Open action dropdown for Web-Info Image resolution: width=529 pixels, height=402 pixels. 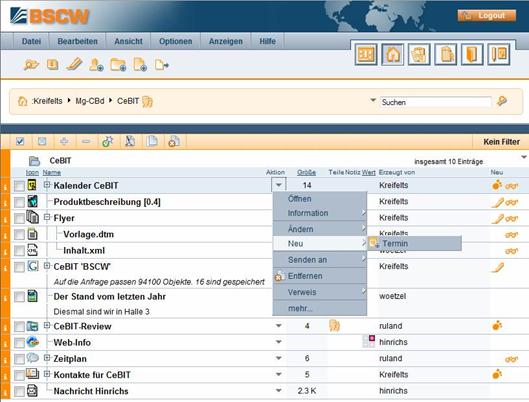coord(279,342)
